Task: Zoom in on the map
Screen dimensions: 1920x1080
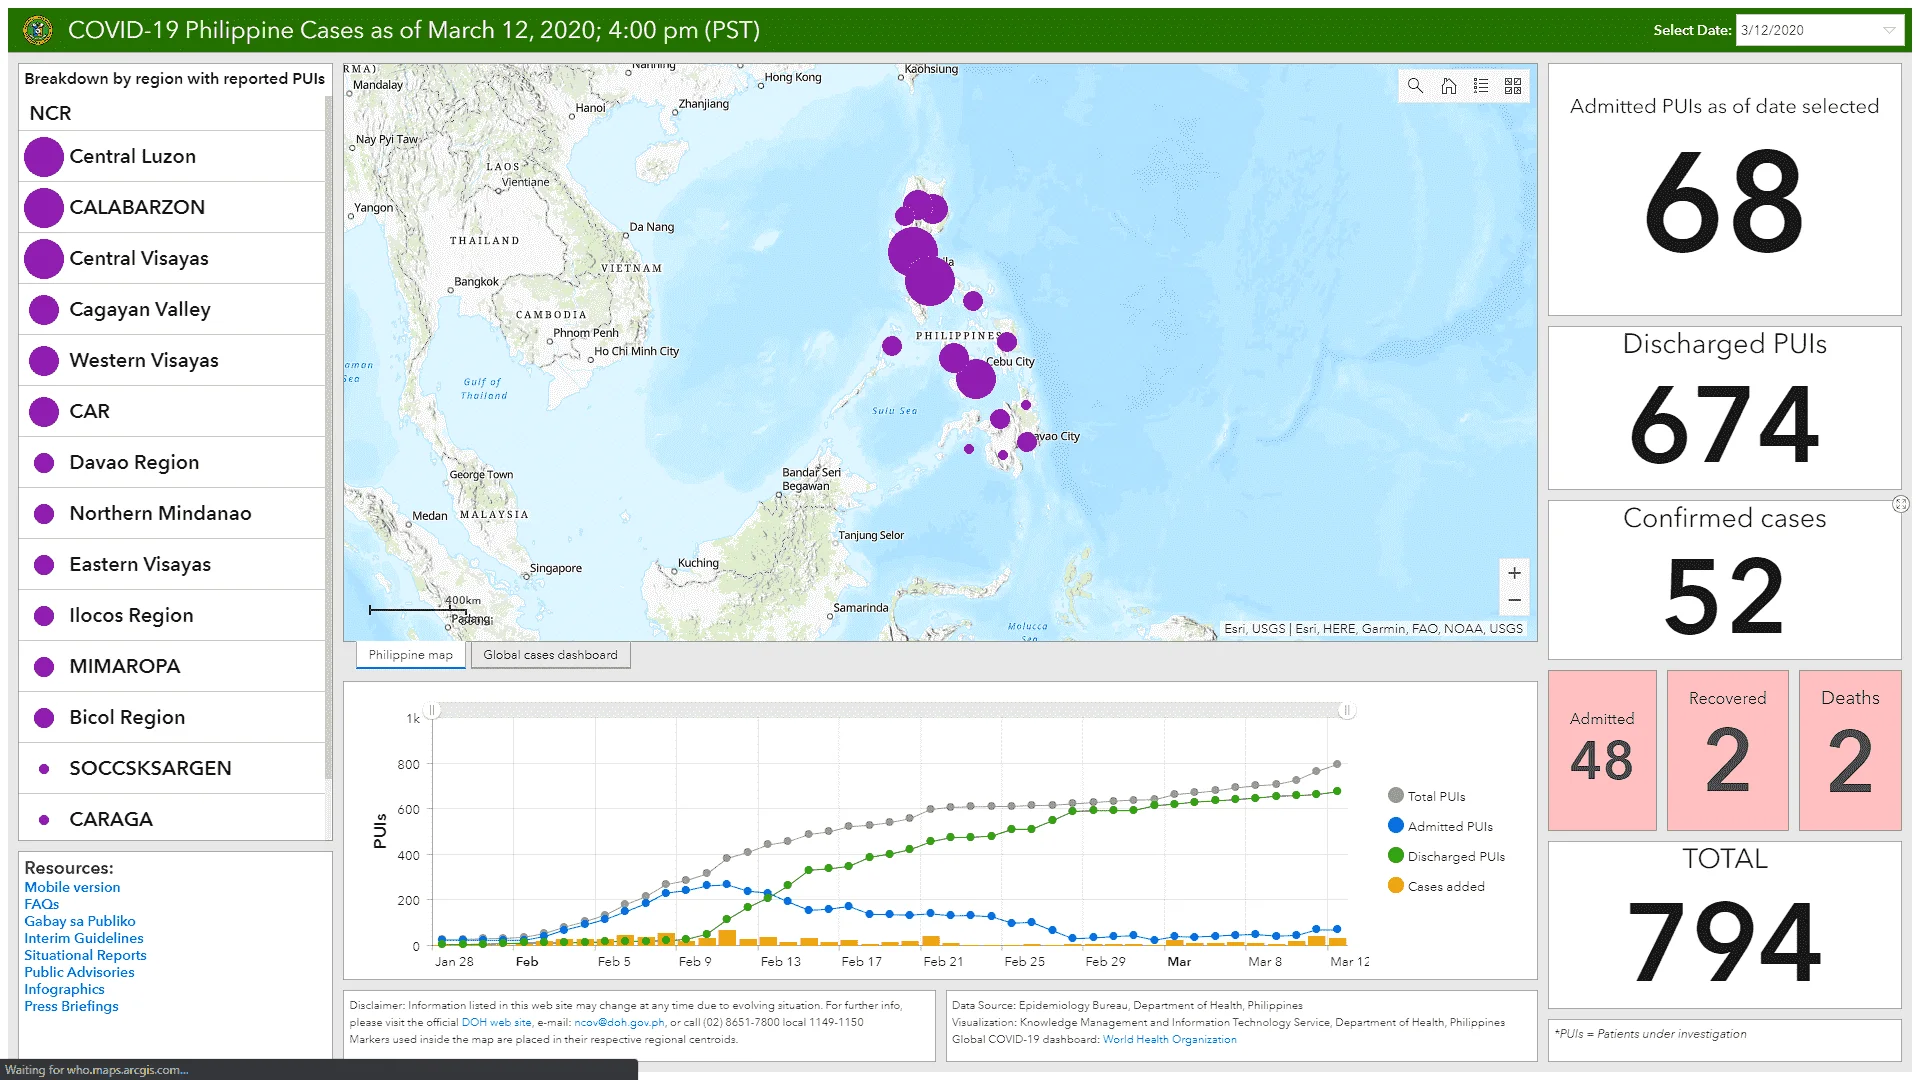Action: tap(1514, 573)
